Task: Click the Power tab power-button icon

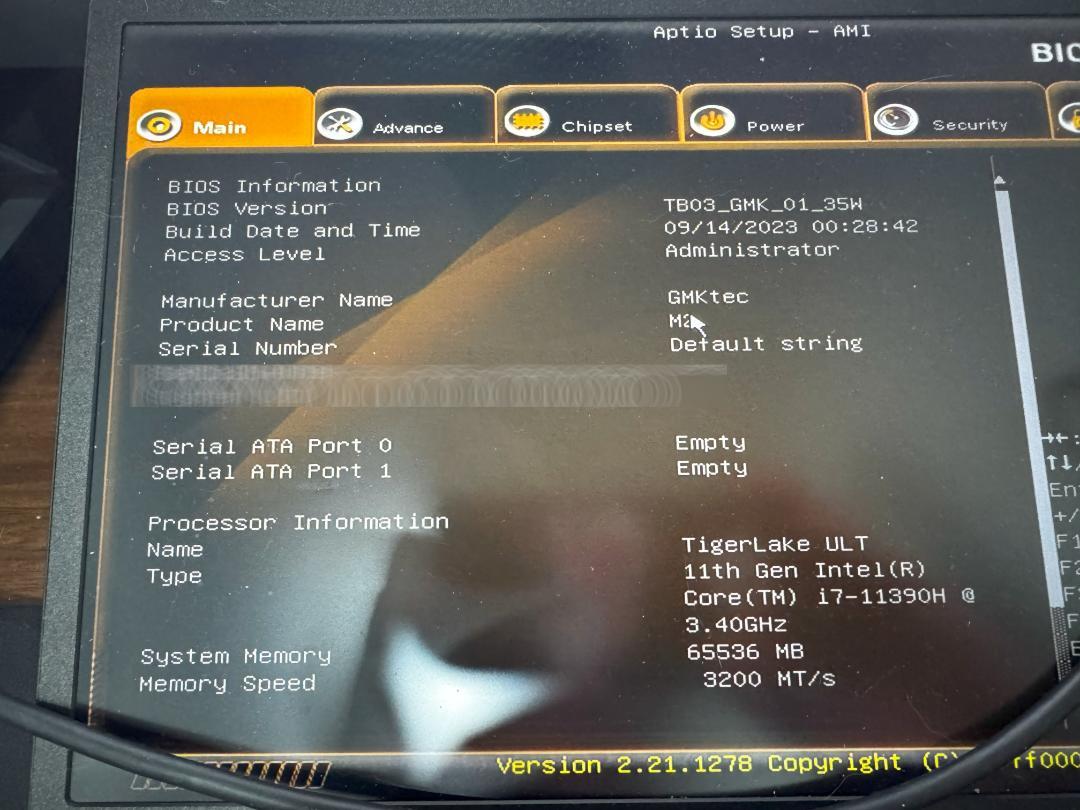Action: click(712, 121)
